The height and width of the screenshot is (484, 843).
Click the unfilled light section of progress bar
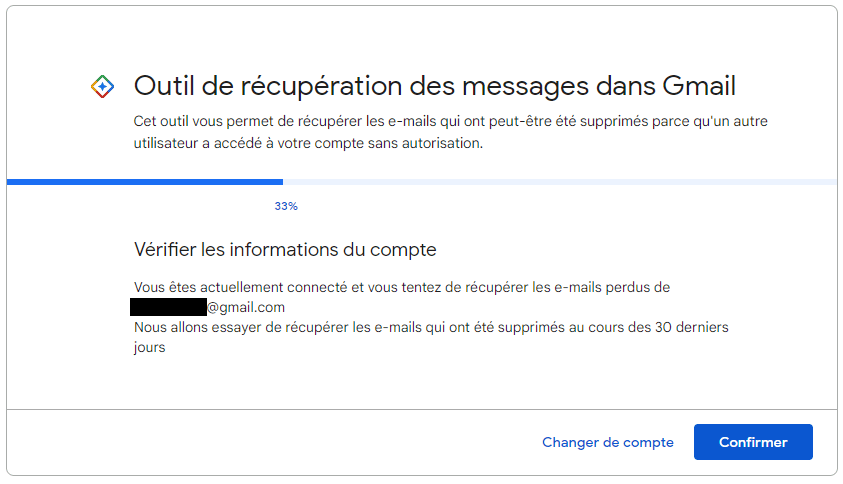click(560, 182)
